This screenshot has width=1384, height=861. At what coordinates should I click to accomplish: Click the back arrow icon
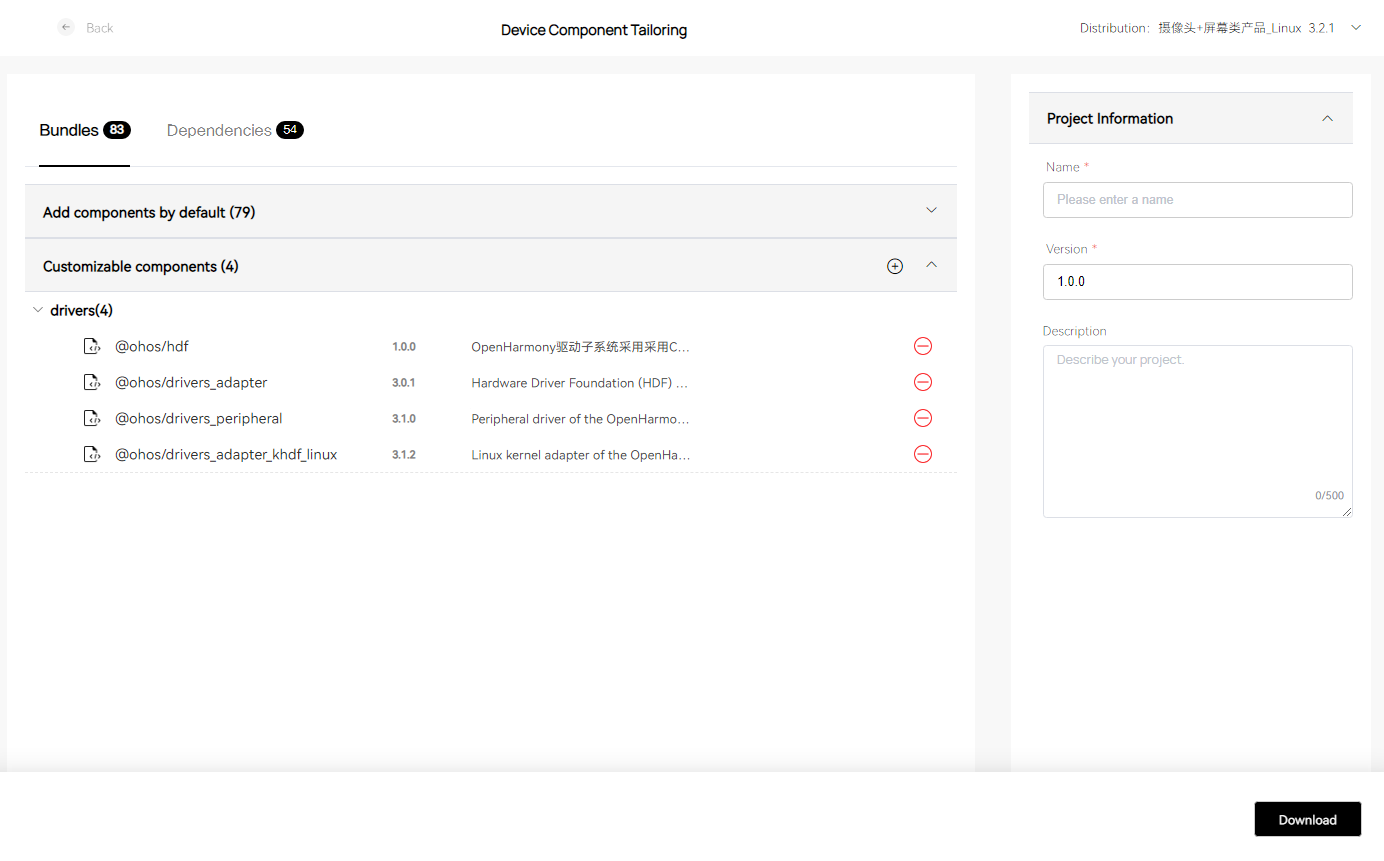tap(66, 28)
